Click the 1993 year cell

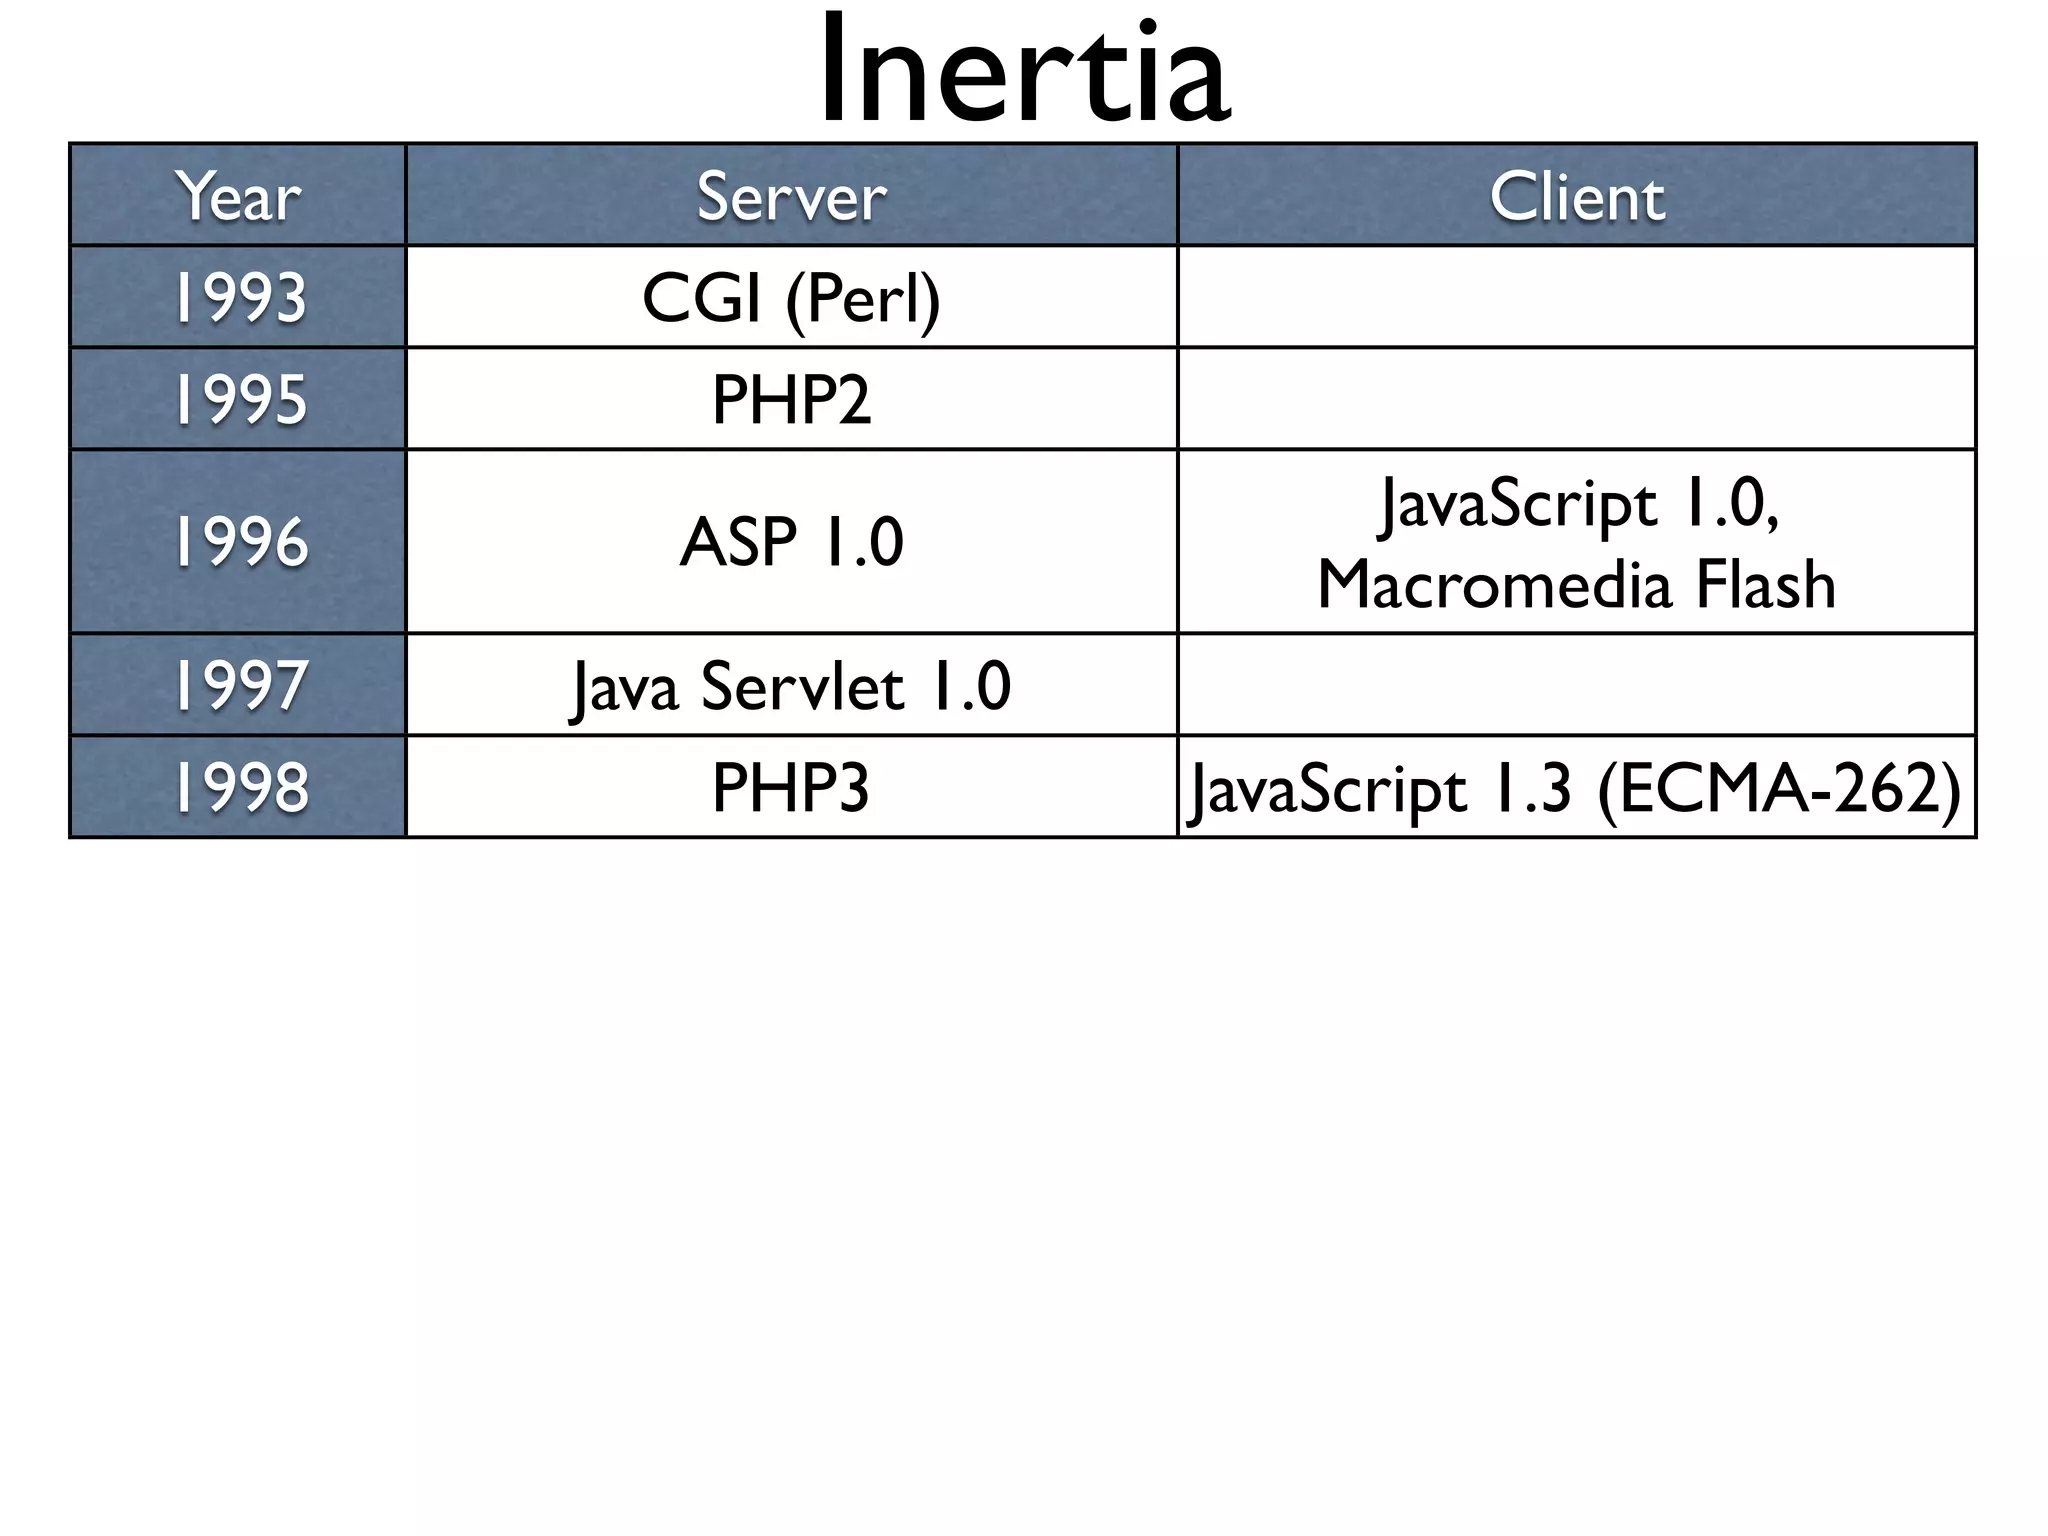pos(238,298)
